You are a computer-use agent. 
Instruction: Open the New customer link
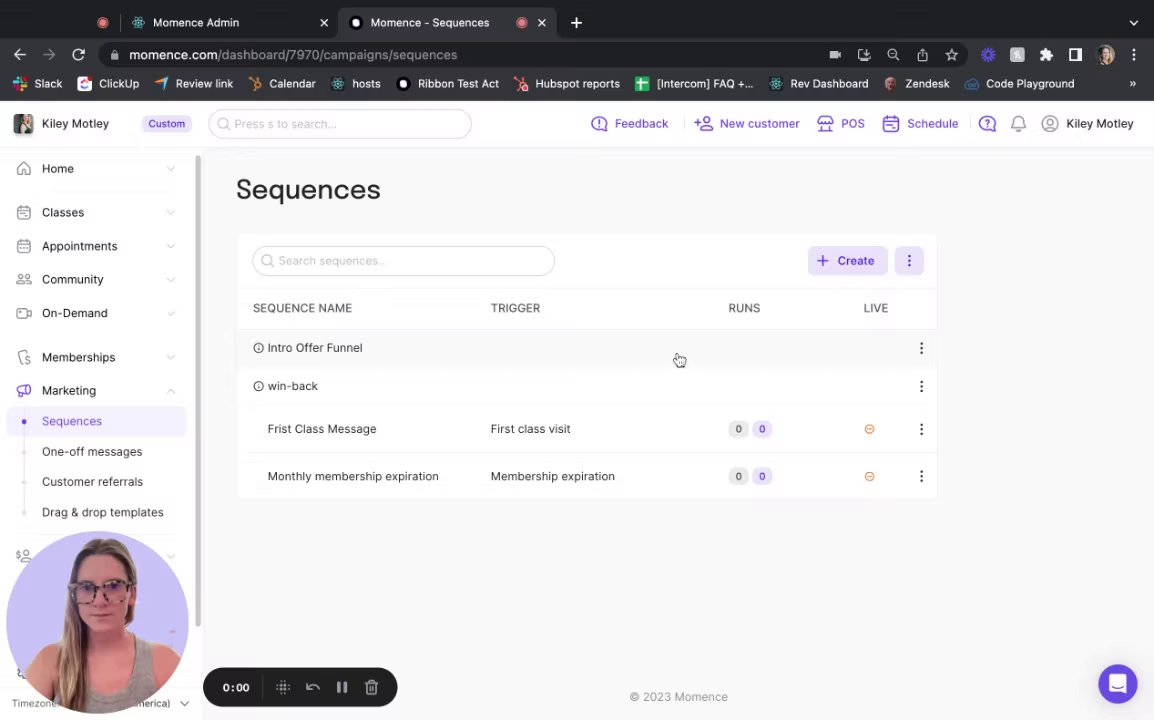pyautogui.click(x=747, y=124)
